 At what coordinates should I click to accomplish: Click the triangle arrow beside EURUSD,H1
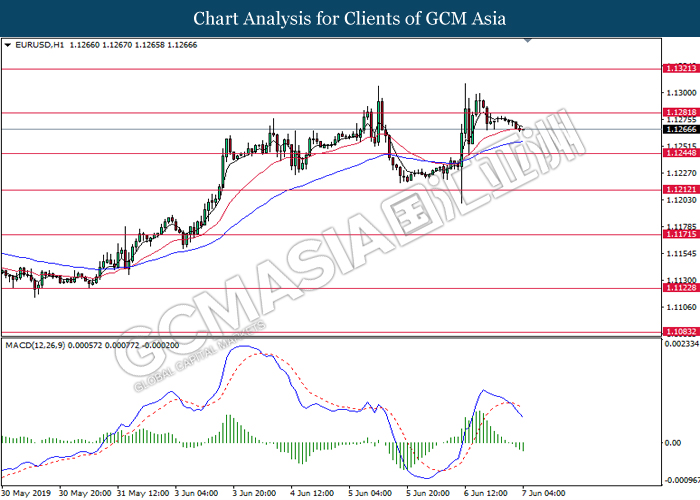[x=8, y=45]
